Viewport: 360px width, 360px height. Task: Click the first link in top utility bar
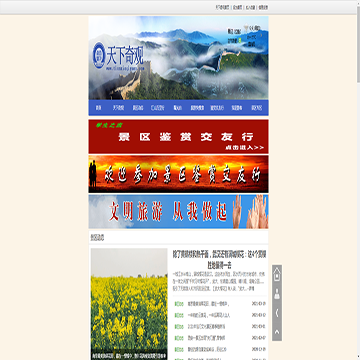[222, 7]
